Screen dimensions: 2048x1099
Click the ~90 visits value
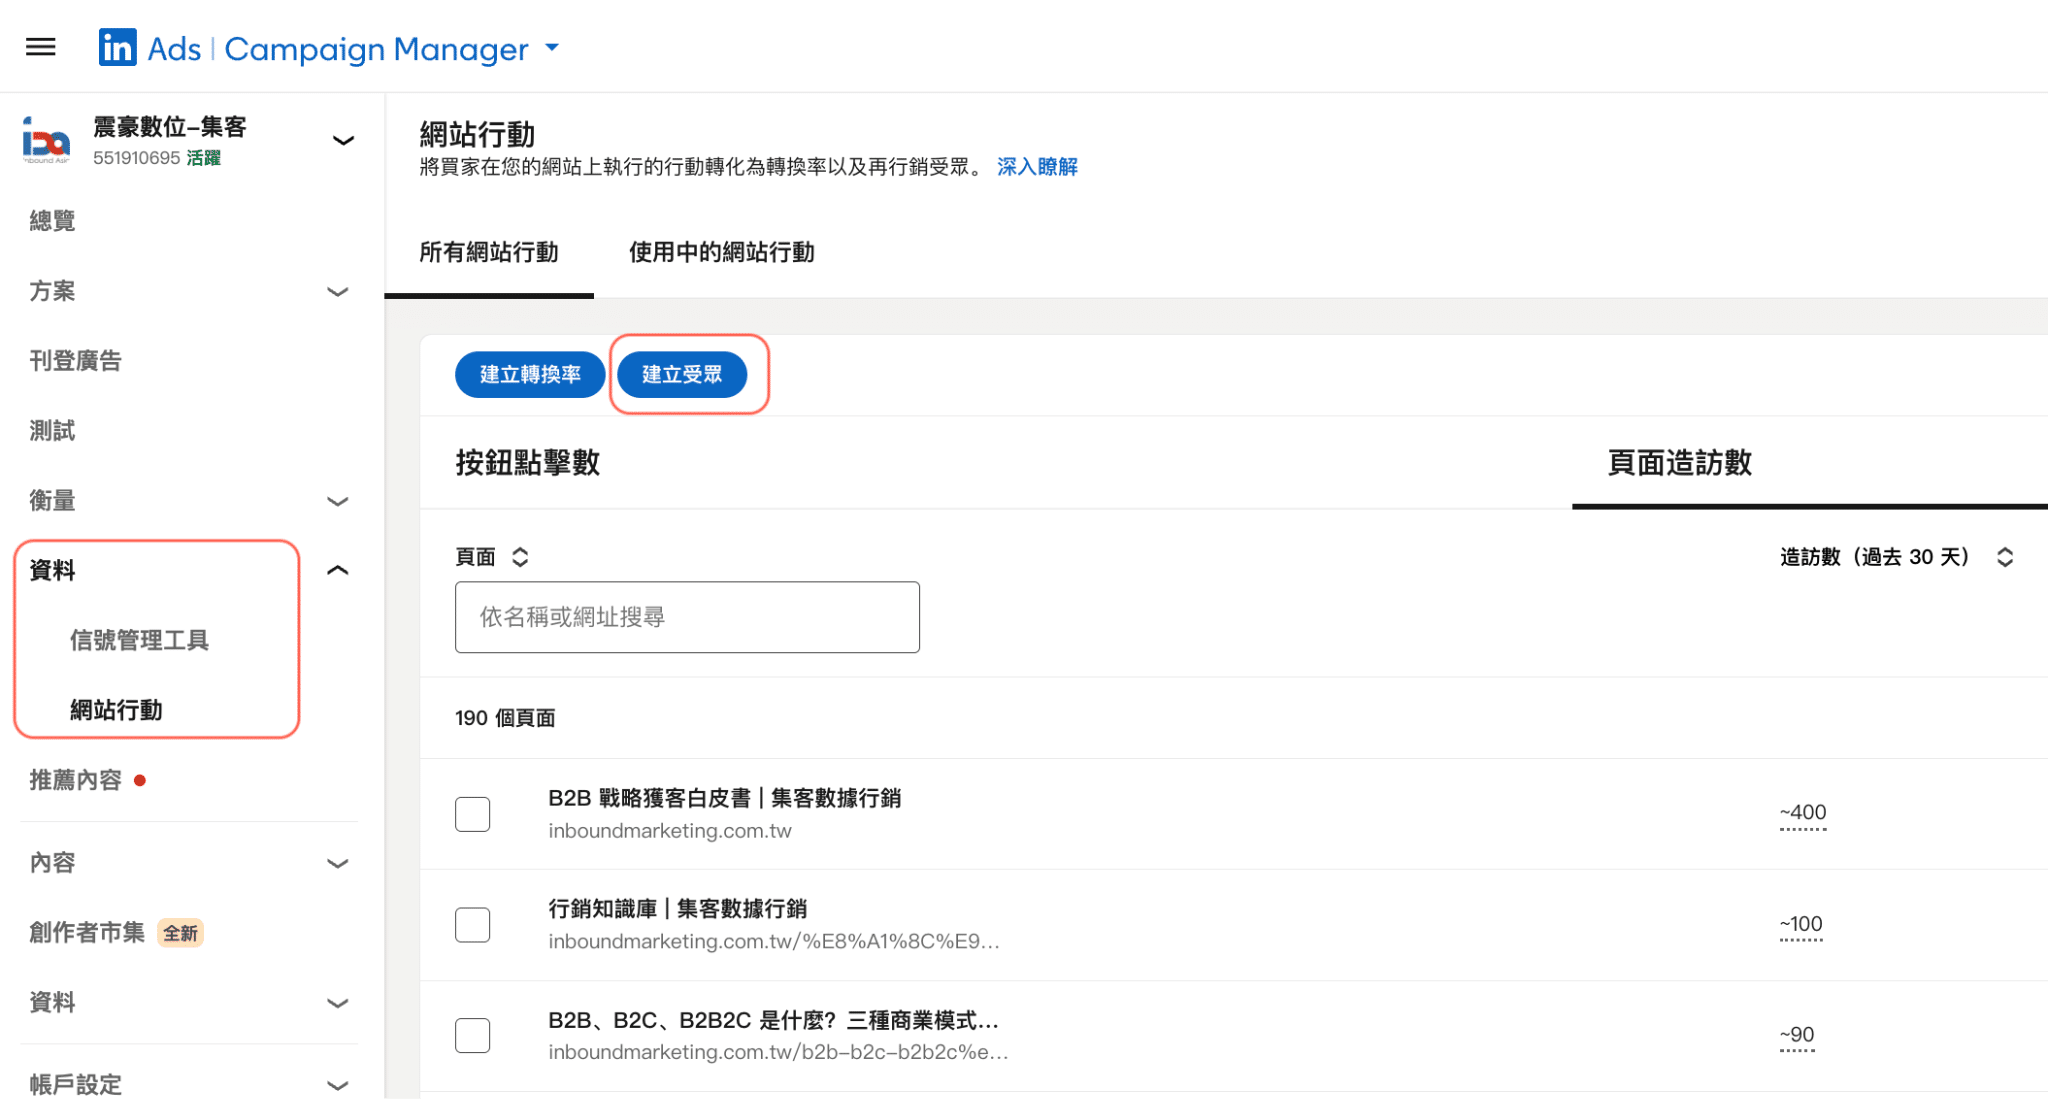point(1796,1035)
